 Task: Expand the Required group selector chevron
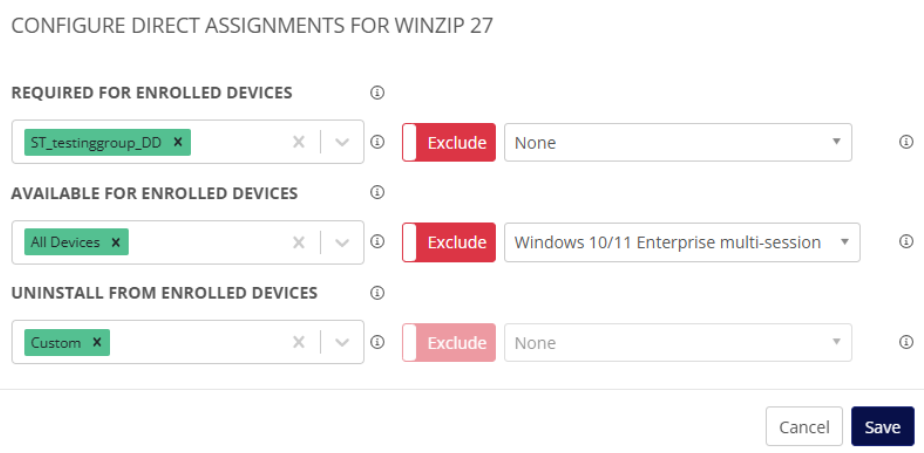343,142
